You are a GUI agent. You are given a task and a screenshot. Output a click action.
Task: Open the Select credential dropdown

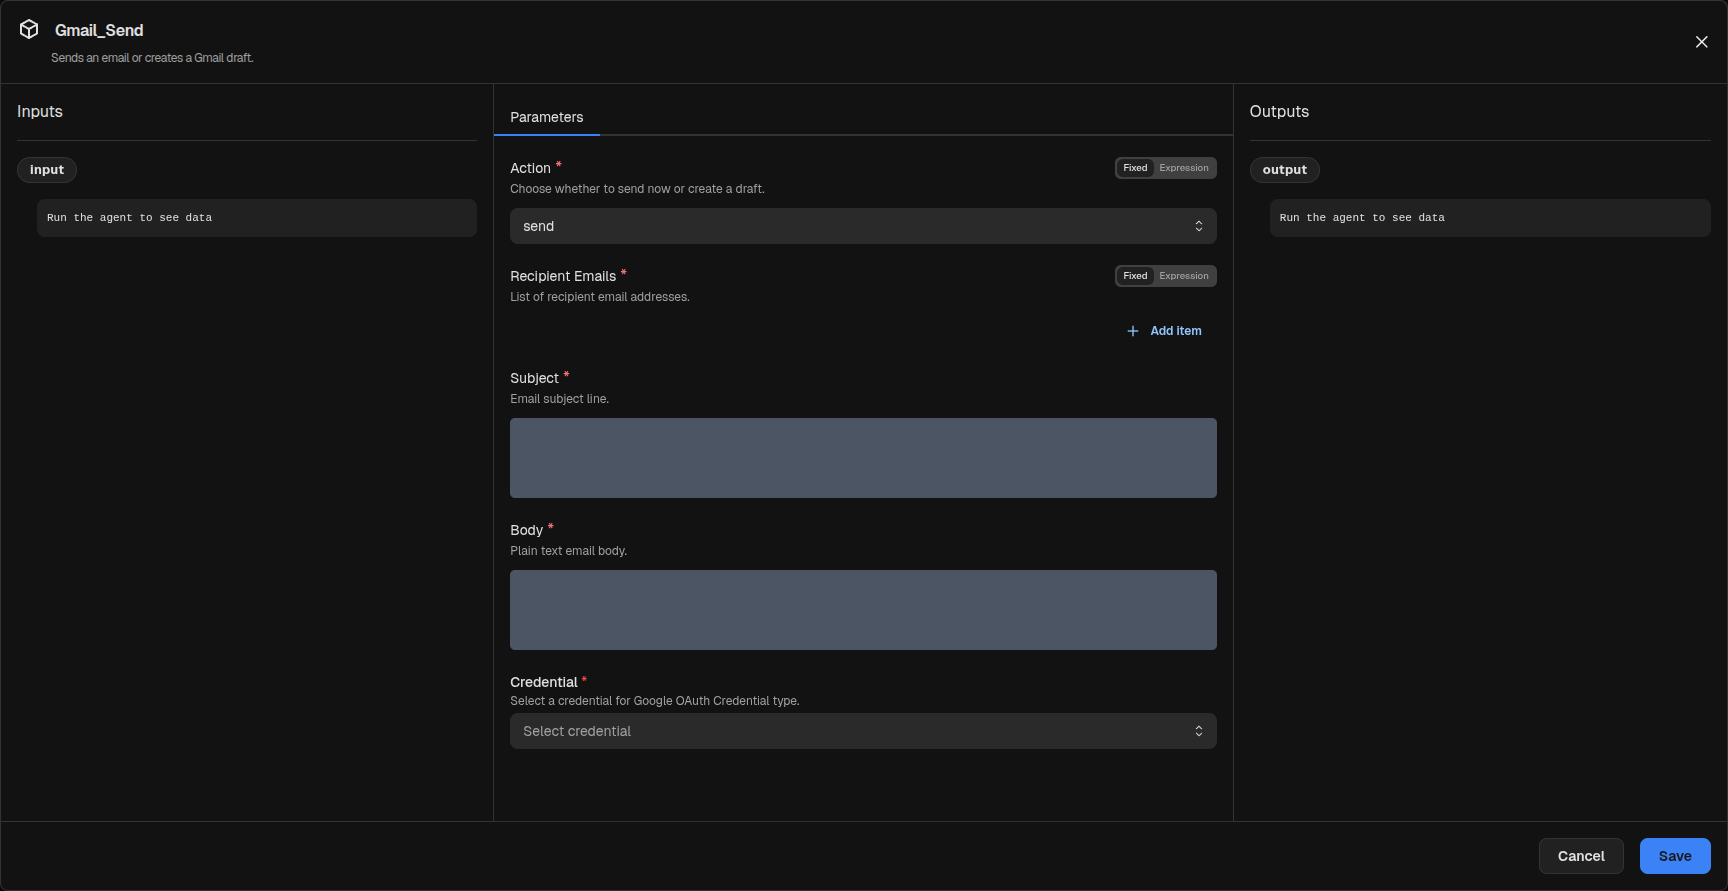[863, 731]
